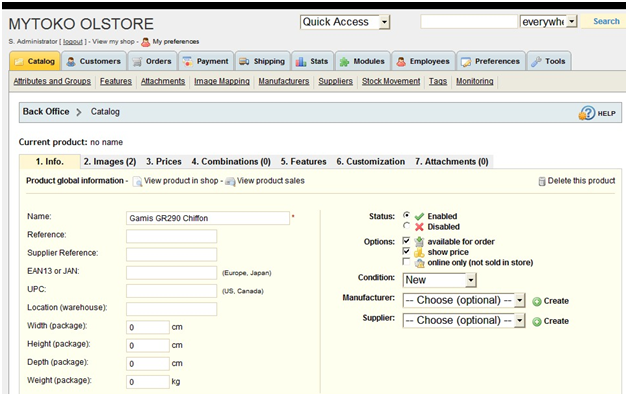This screenshot has width=628, height=396.
Task: Switch to the 6. Customization tab
Action: [370, 162]
